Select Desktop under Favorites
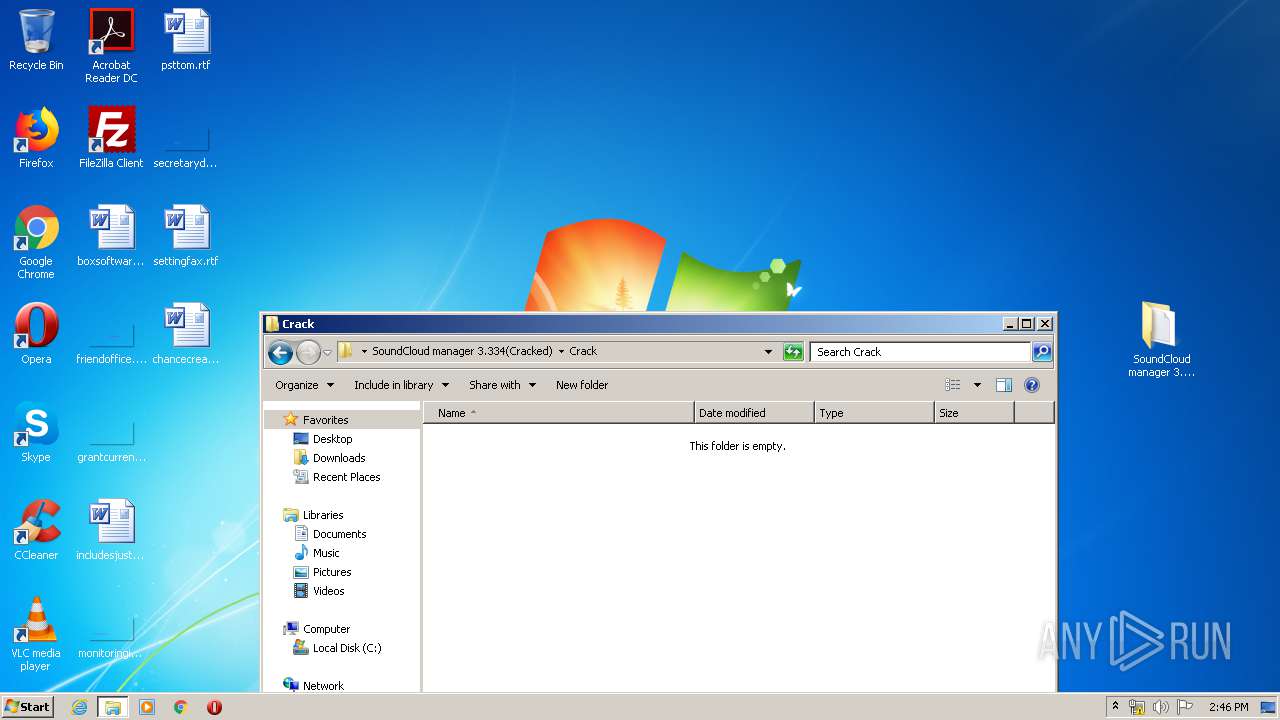This screenshot has height=720, width=1280. point(332,439)
